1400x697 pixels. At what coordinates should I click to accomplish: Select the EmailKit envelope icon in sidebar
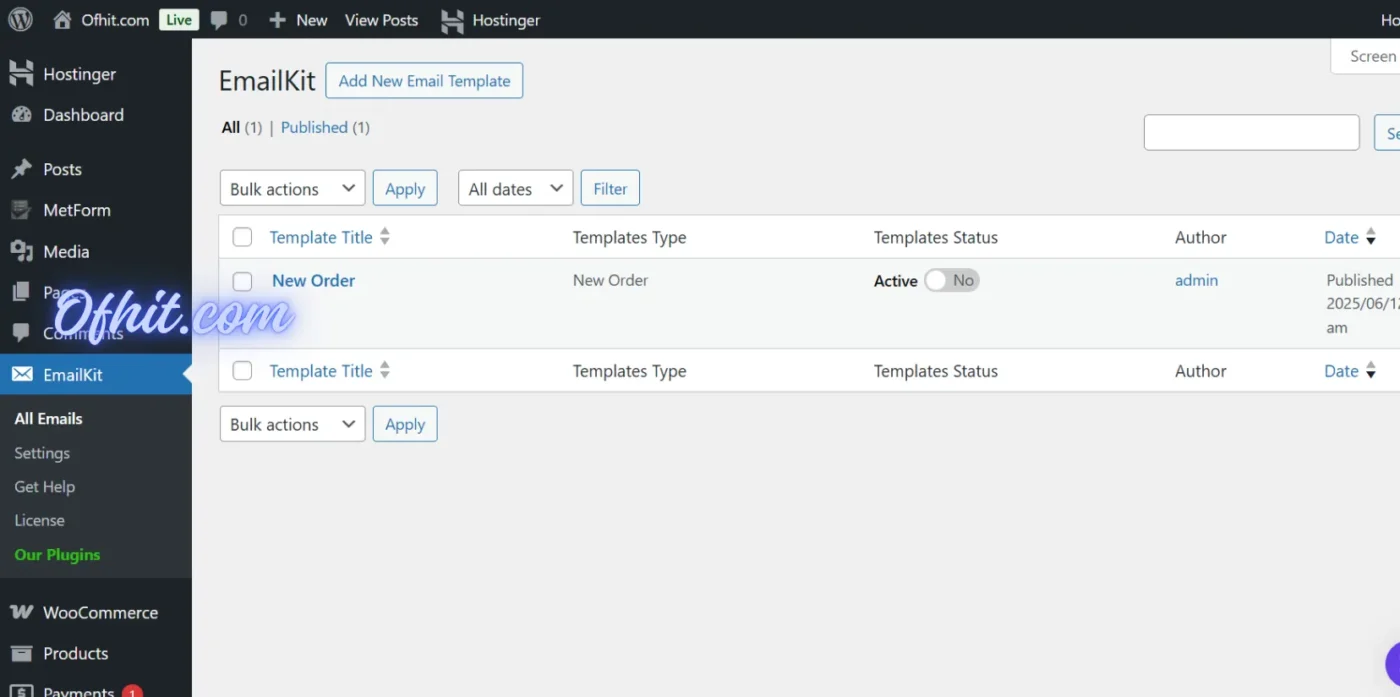(21, 374)
